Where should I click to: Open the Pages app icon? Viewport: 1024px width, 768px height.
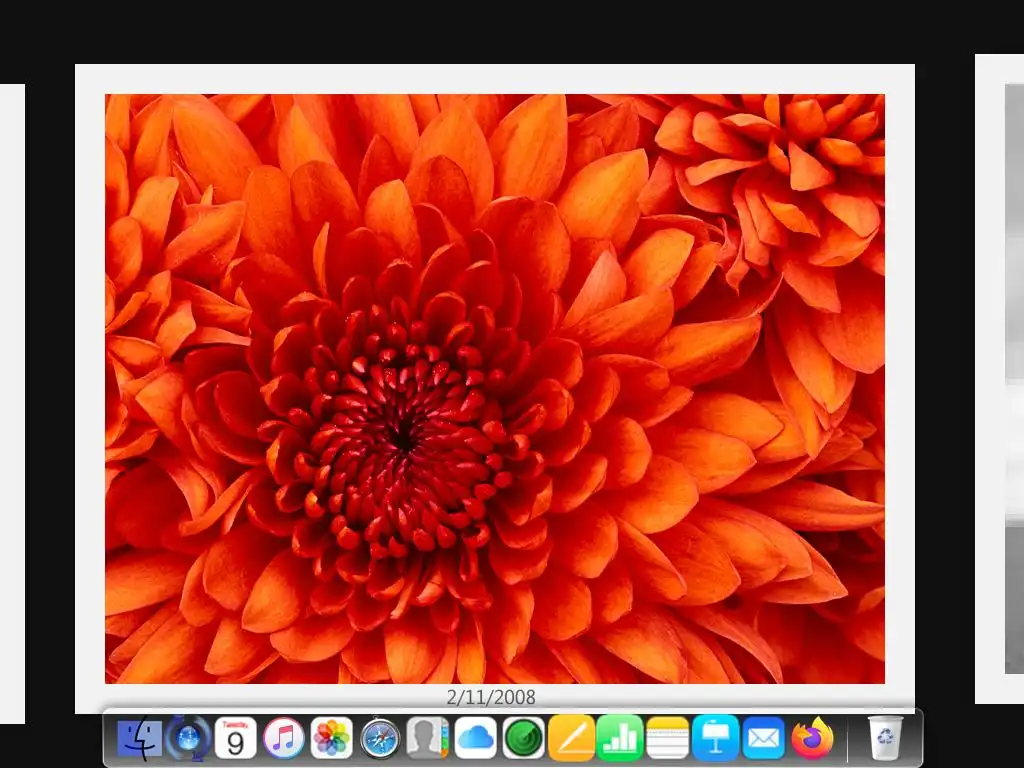point(571,738)
